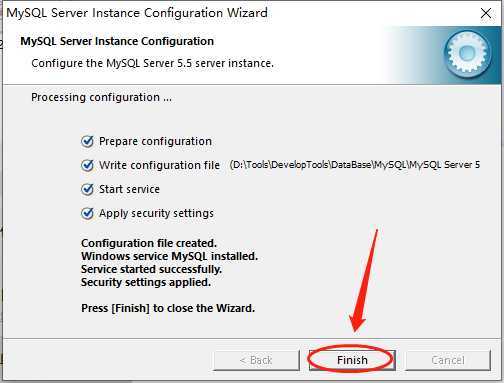Click the Cancel button
Image resolution: width=504 pixels, height=383 pixels.
pyautogui.click(x=448, y=360)
